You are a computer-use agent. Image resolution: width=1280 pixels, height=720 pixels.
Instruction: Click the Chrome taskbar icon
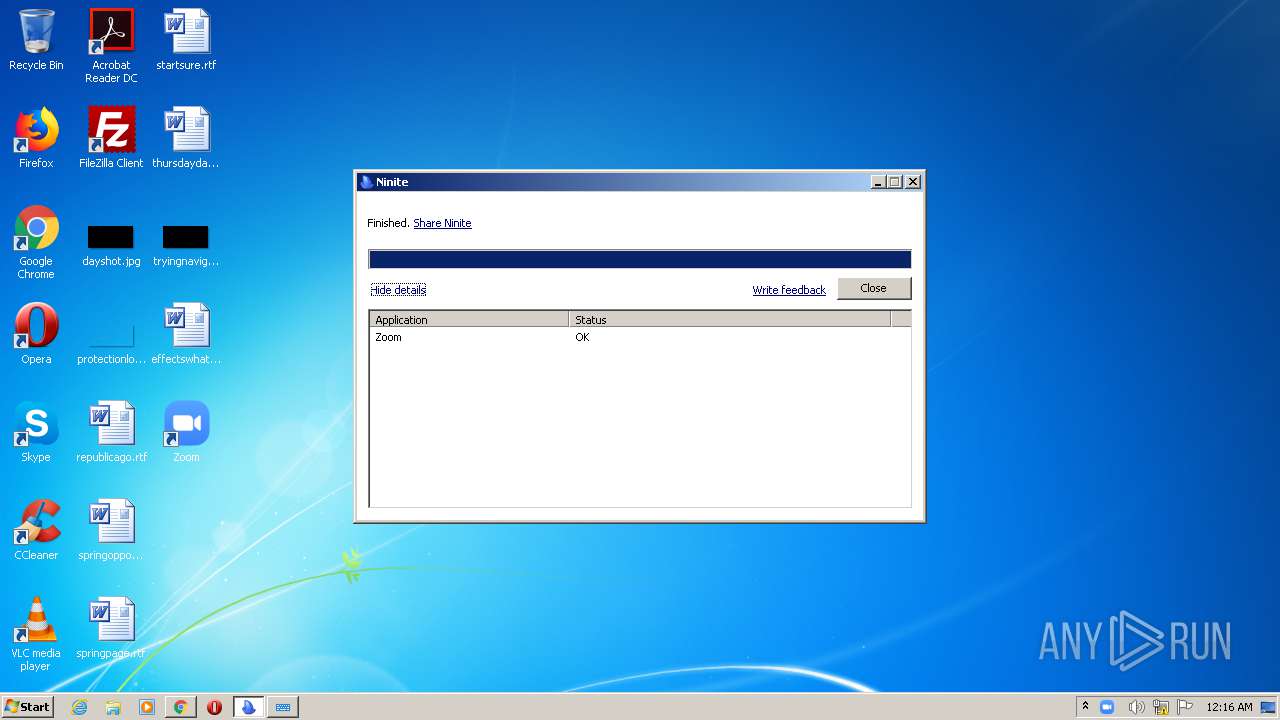click(181, 707)
